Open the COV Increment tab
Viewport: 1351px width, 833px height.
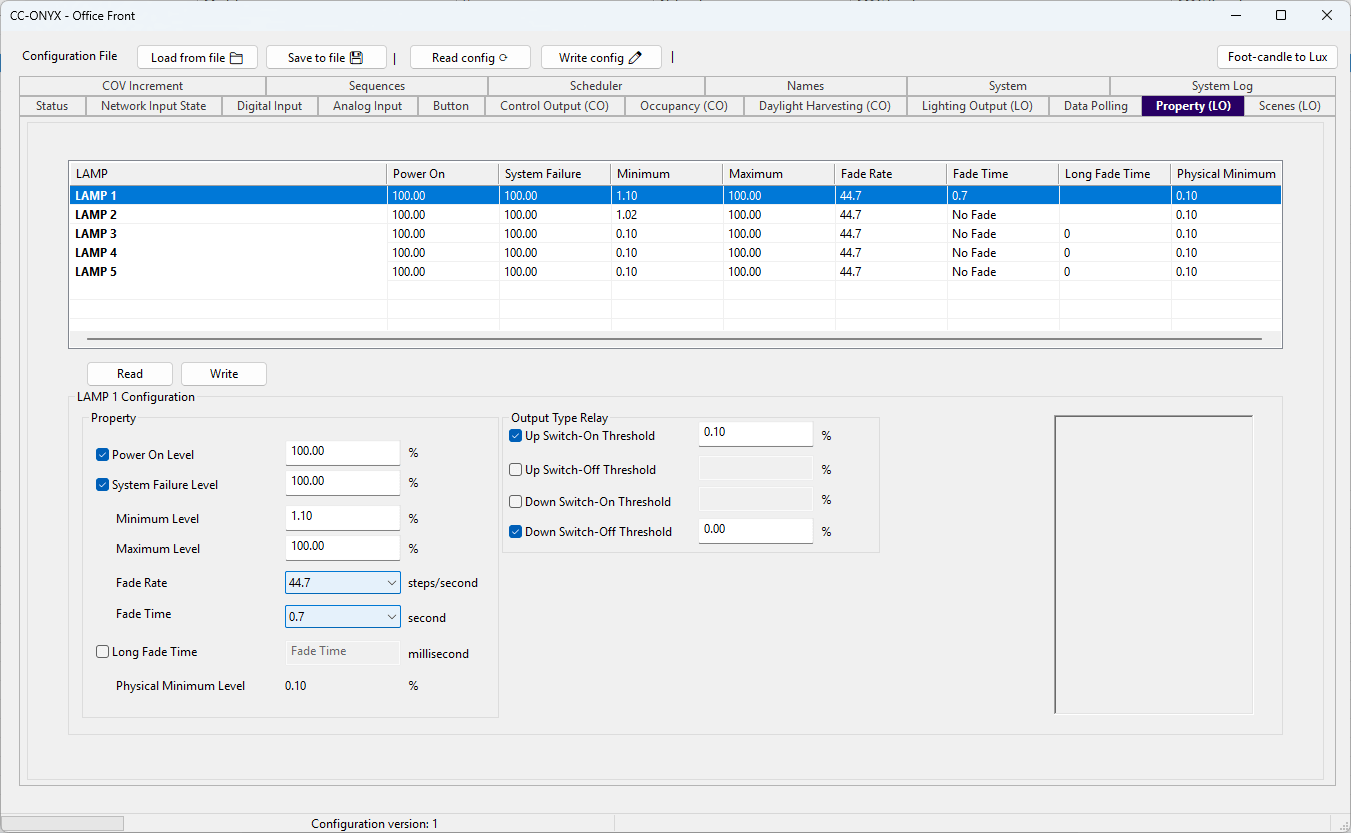click(142, 86)
